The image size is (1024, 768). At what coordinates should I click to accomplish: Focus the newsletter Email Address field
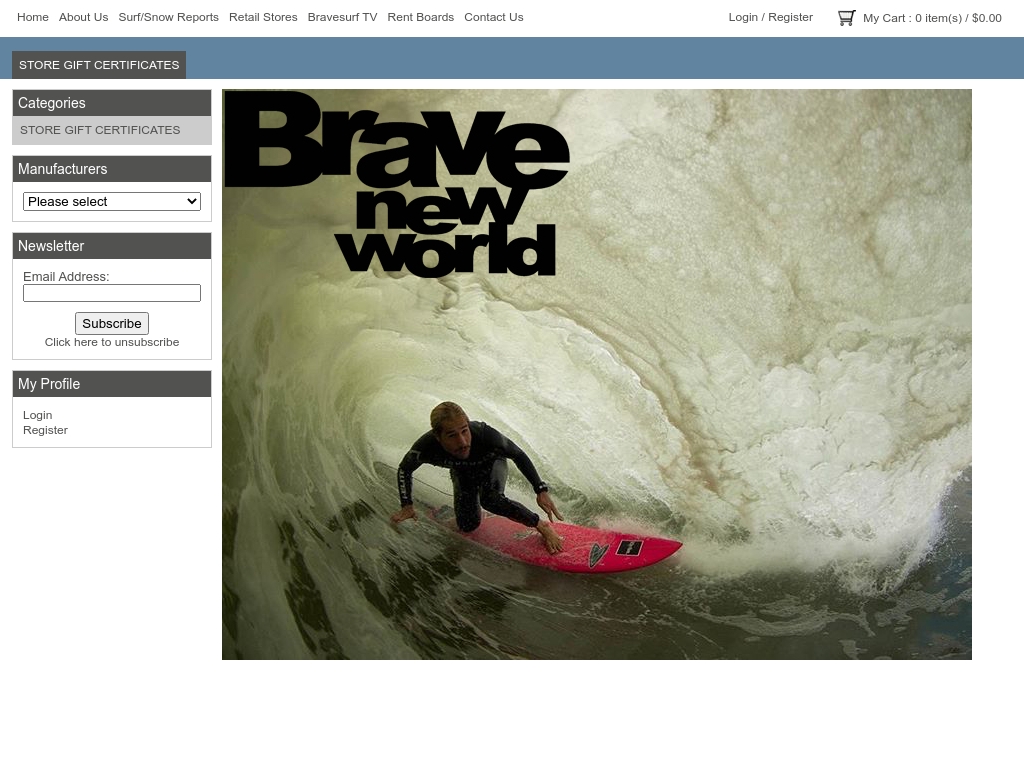click(112, 293)
